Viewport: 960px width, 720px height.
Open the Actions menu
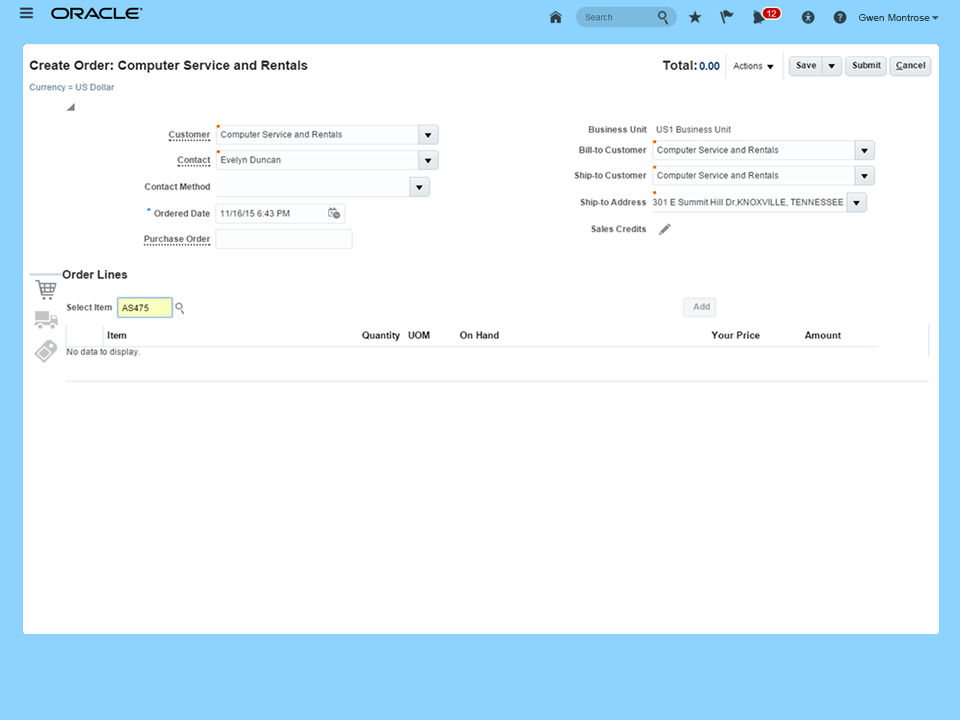(x=753, y=66)
